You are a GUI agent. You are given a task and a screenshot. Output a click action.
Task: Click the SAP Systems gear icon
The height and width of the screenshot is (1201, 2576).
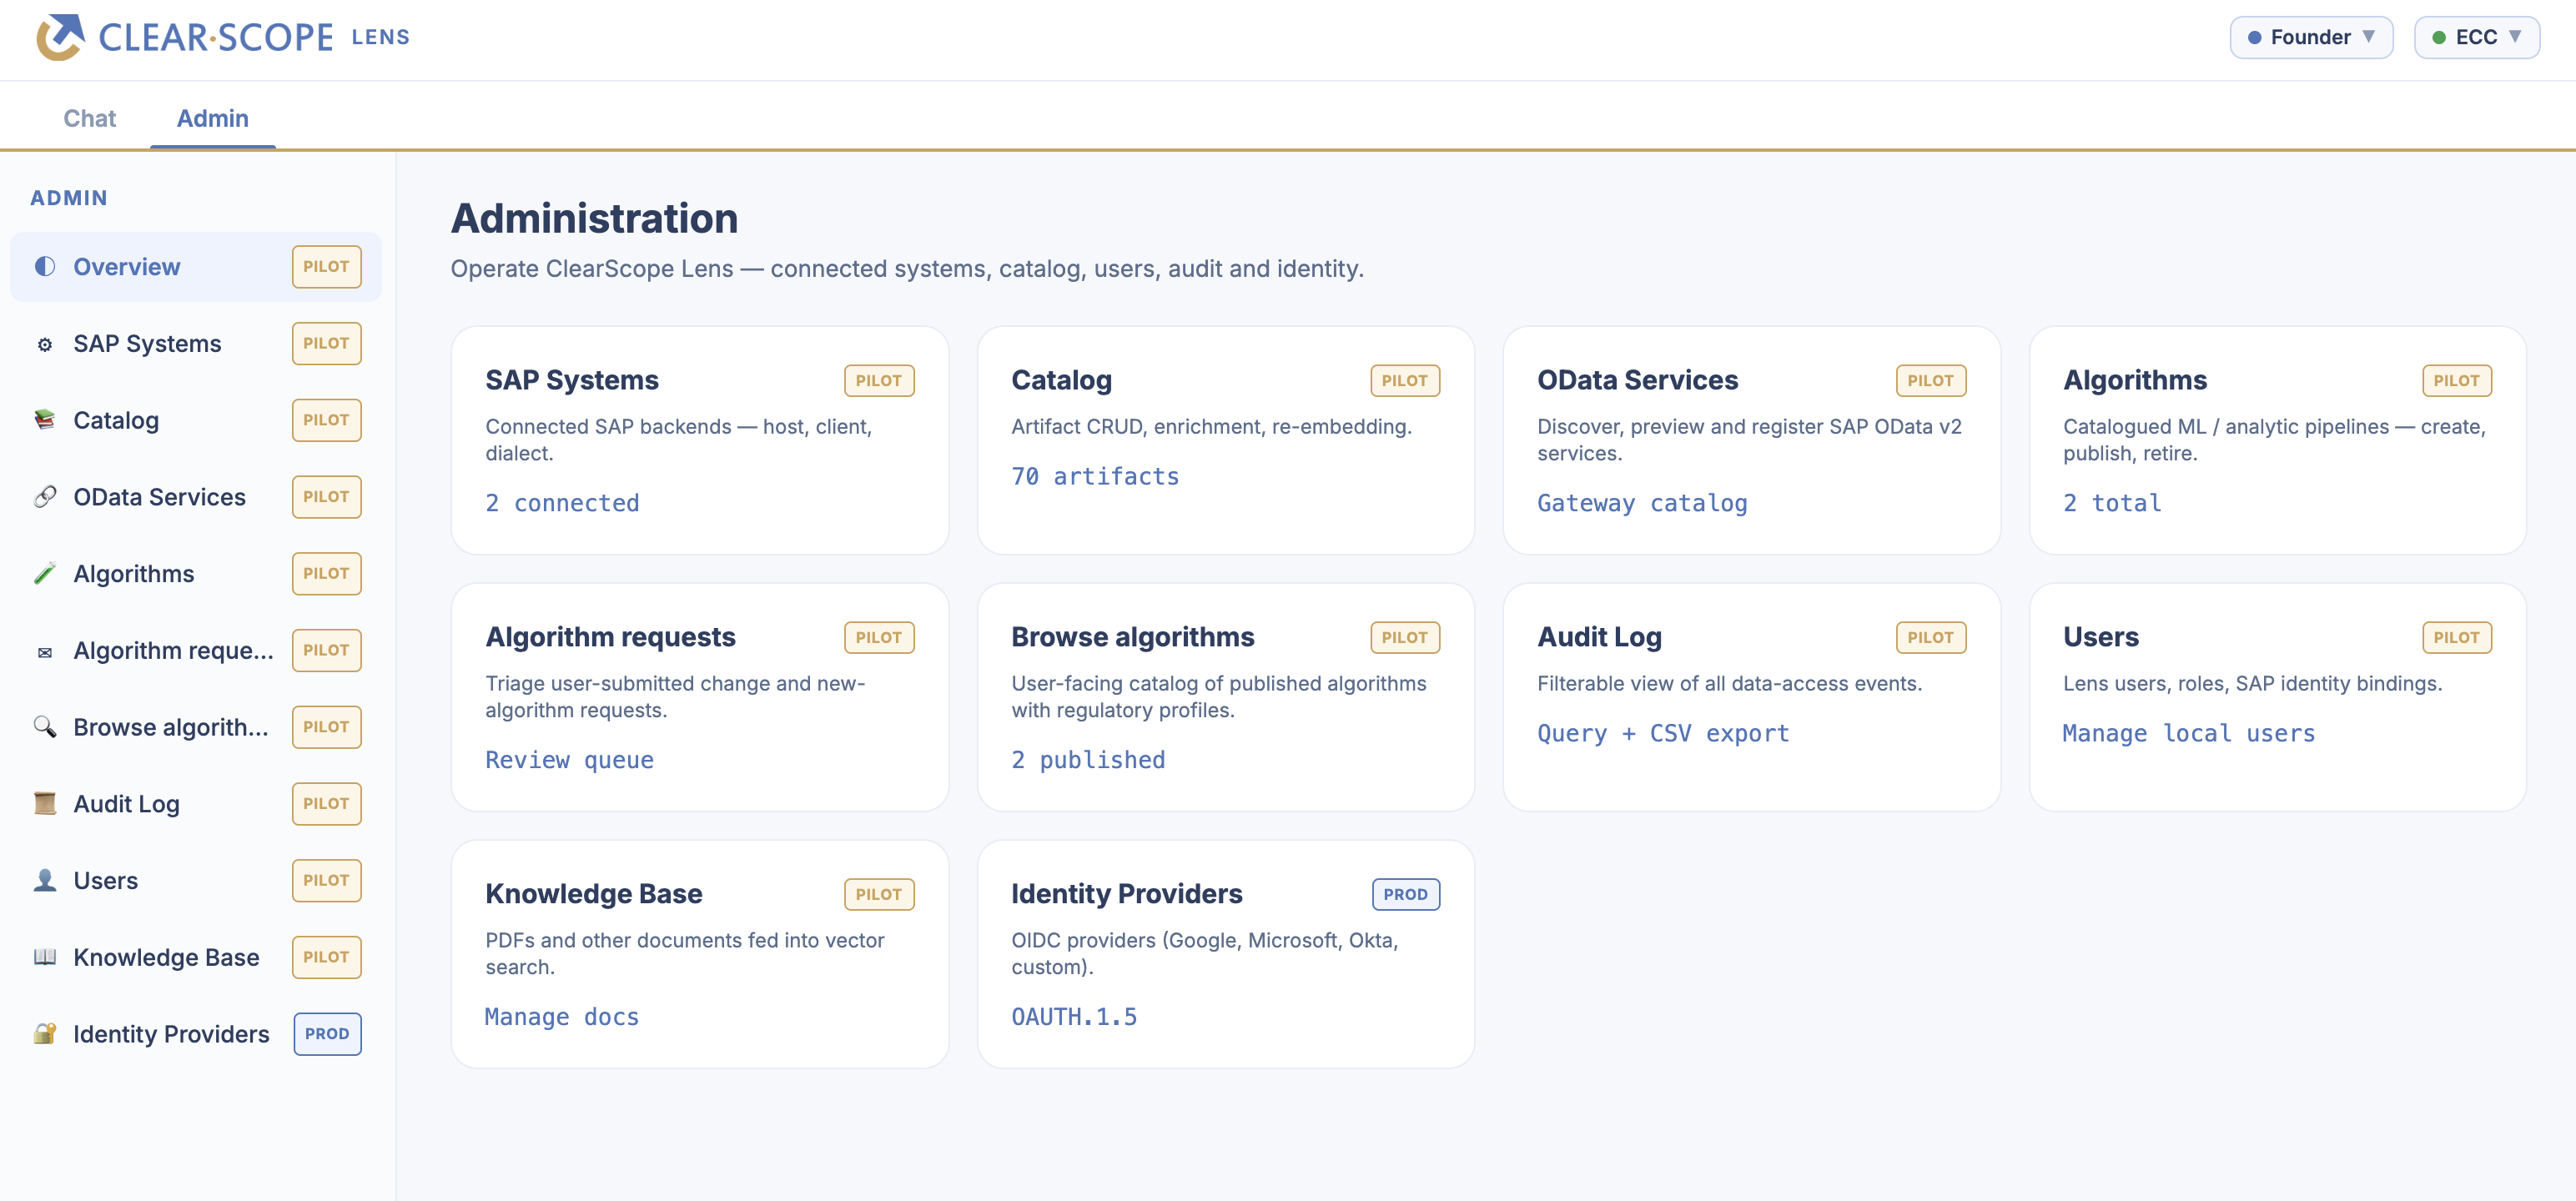pyautogui.click(x=45, y=344)
